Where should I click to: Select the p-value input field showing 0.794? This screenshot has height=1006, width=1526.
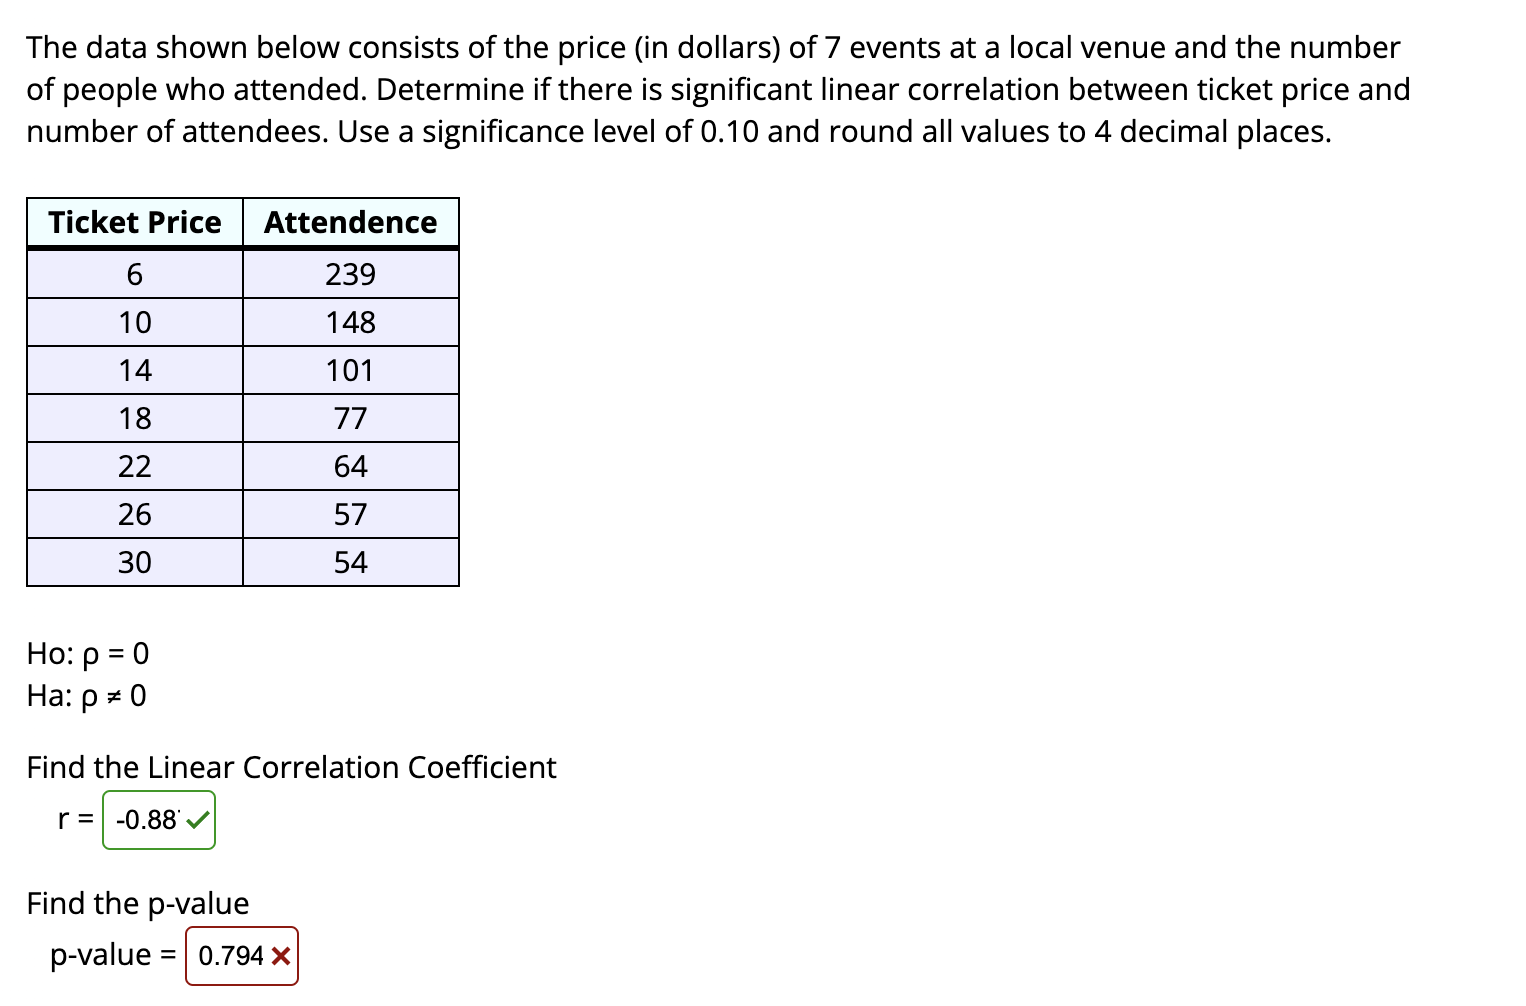tap(230, 956)
